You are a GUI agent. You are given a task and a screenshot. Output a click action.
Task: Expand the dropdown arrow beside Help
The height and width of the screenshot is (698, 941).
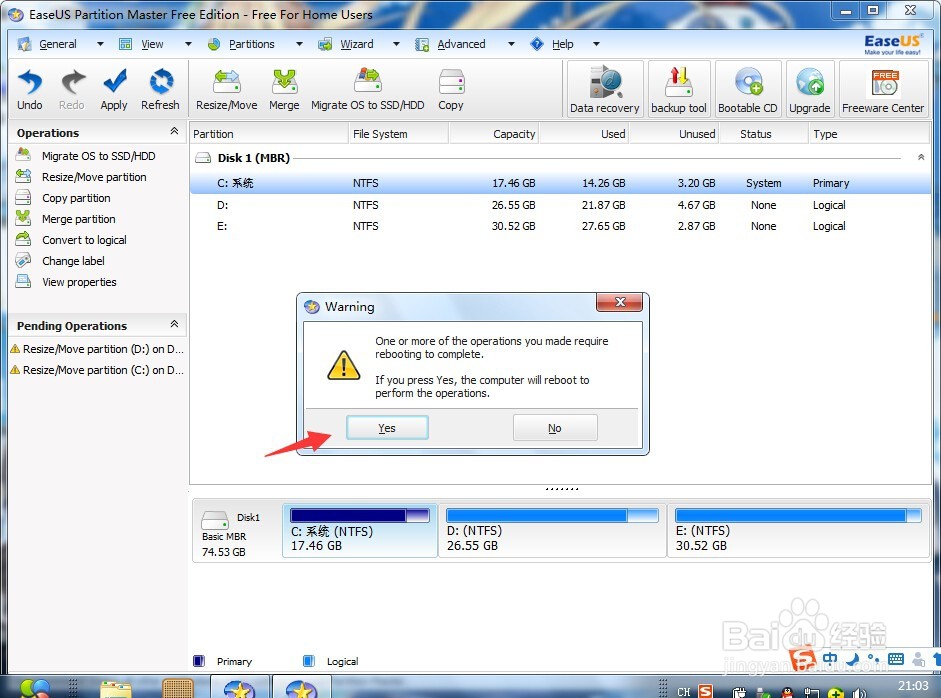[596, 44]
